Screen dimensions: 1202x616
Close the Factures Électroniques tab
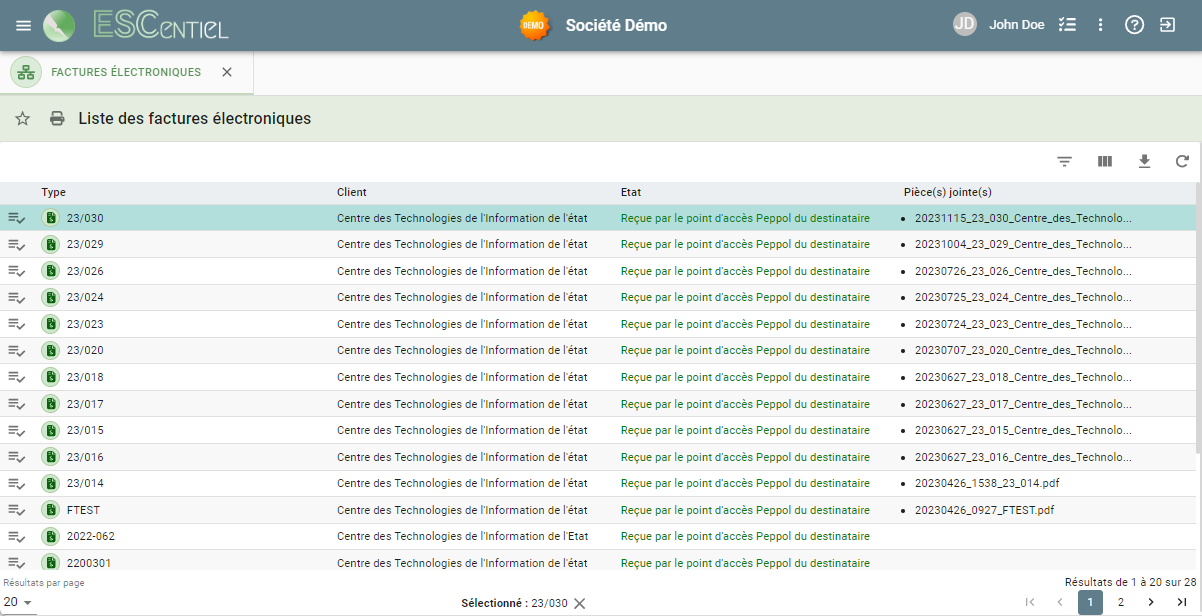coord(227,72)
